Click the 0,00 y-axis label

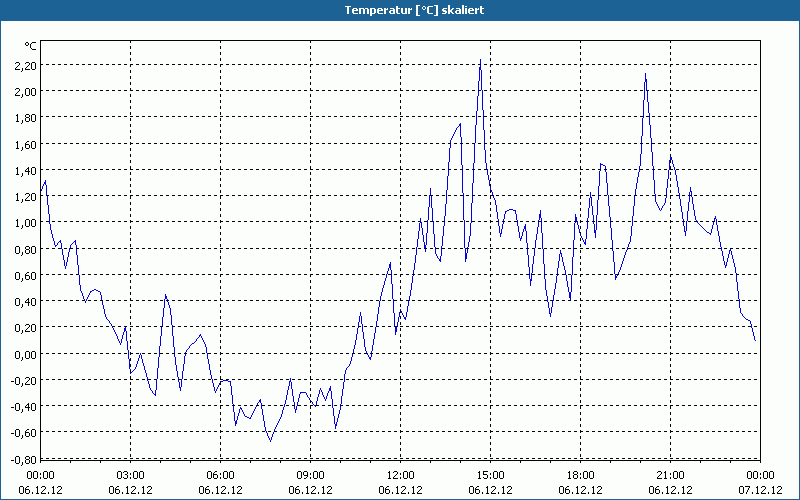tap(27, 354)
